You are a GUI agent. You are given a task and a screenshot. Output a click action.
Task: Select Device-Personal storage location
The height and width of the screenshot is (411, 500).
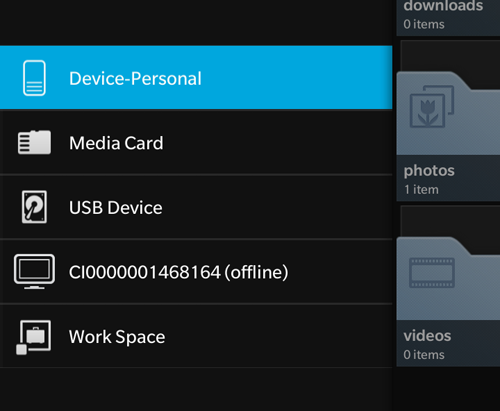point(196,78)
